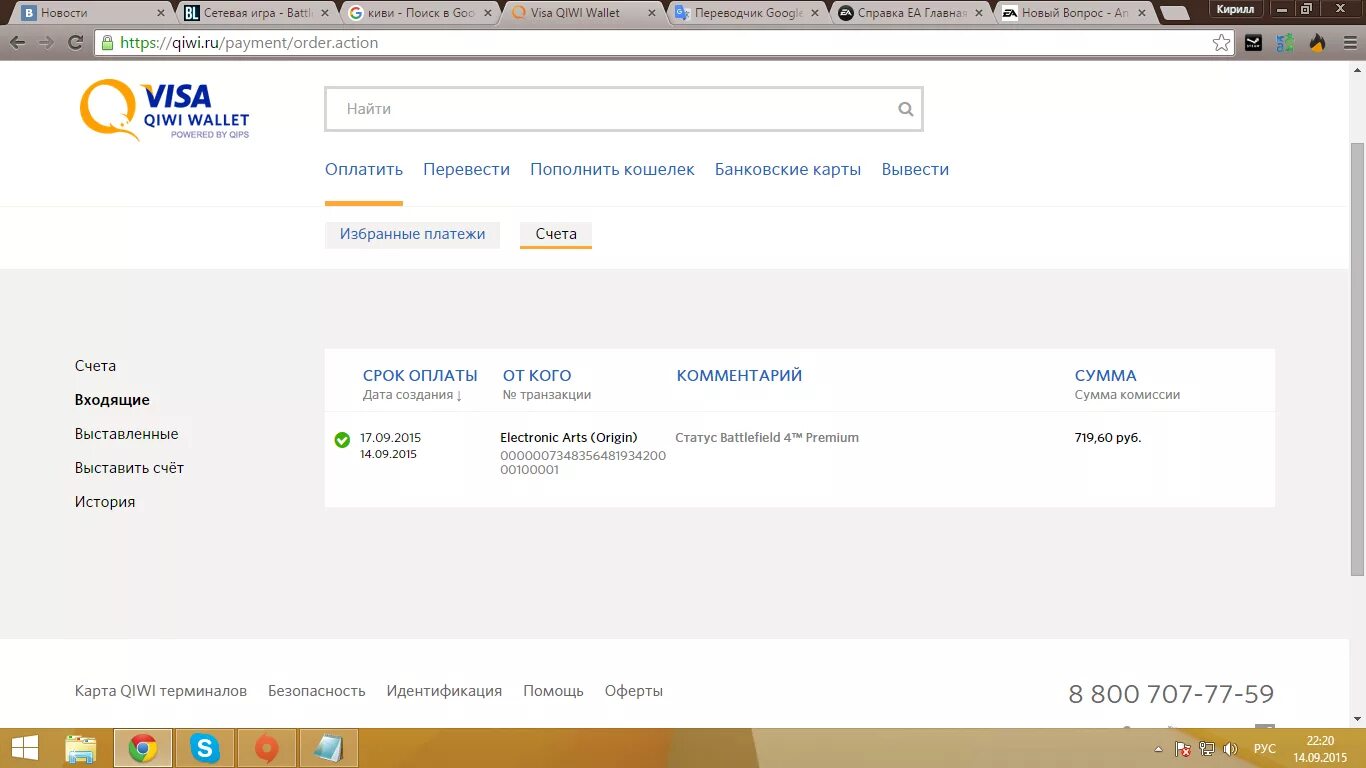Click the СУММА column header

1105,376
